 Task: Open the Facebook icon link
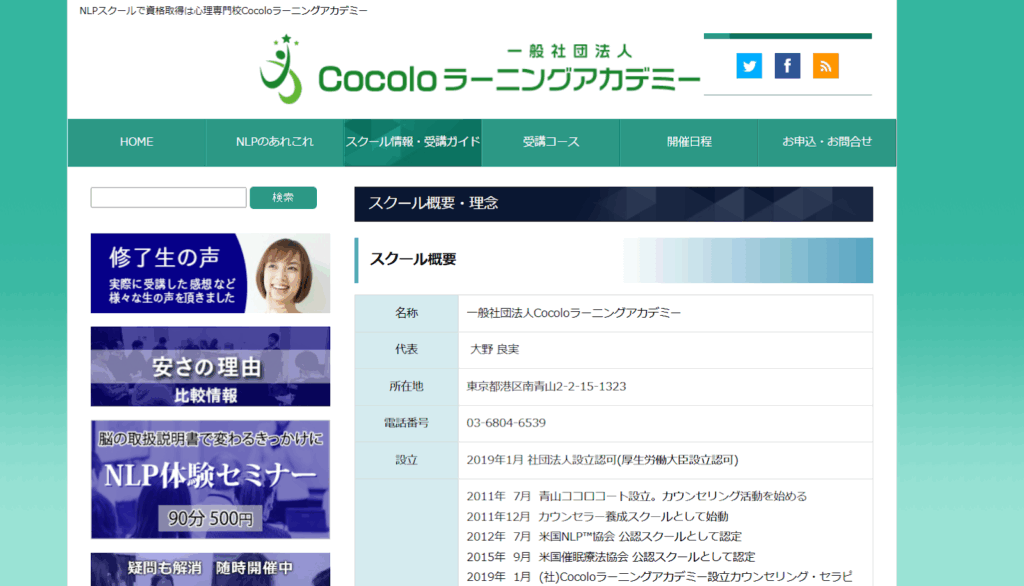coord(788,66)
